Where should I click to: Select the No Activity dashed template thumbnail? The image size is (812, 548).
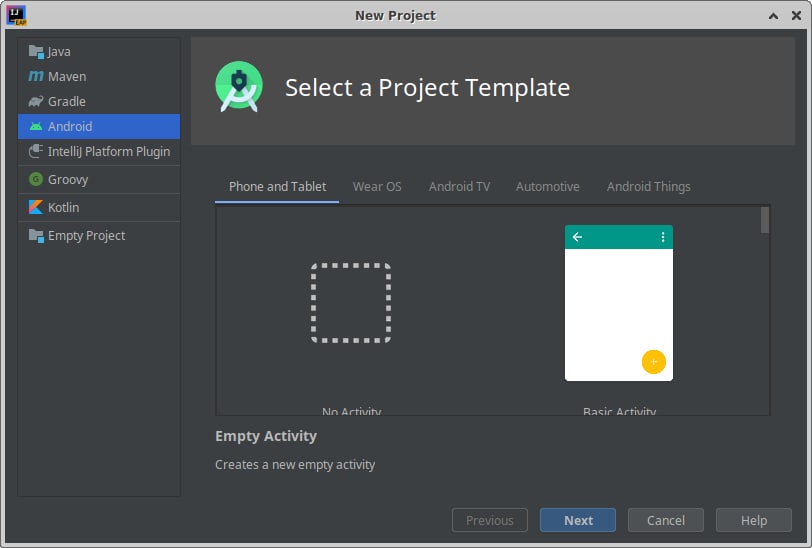tap(351, 303)
